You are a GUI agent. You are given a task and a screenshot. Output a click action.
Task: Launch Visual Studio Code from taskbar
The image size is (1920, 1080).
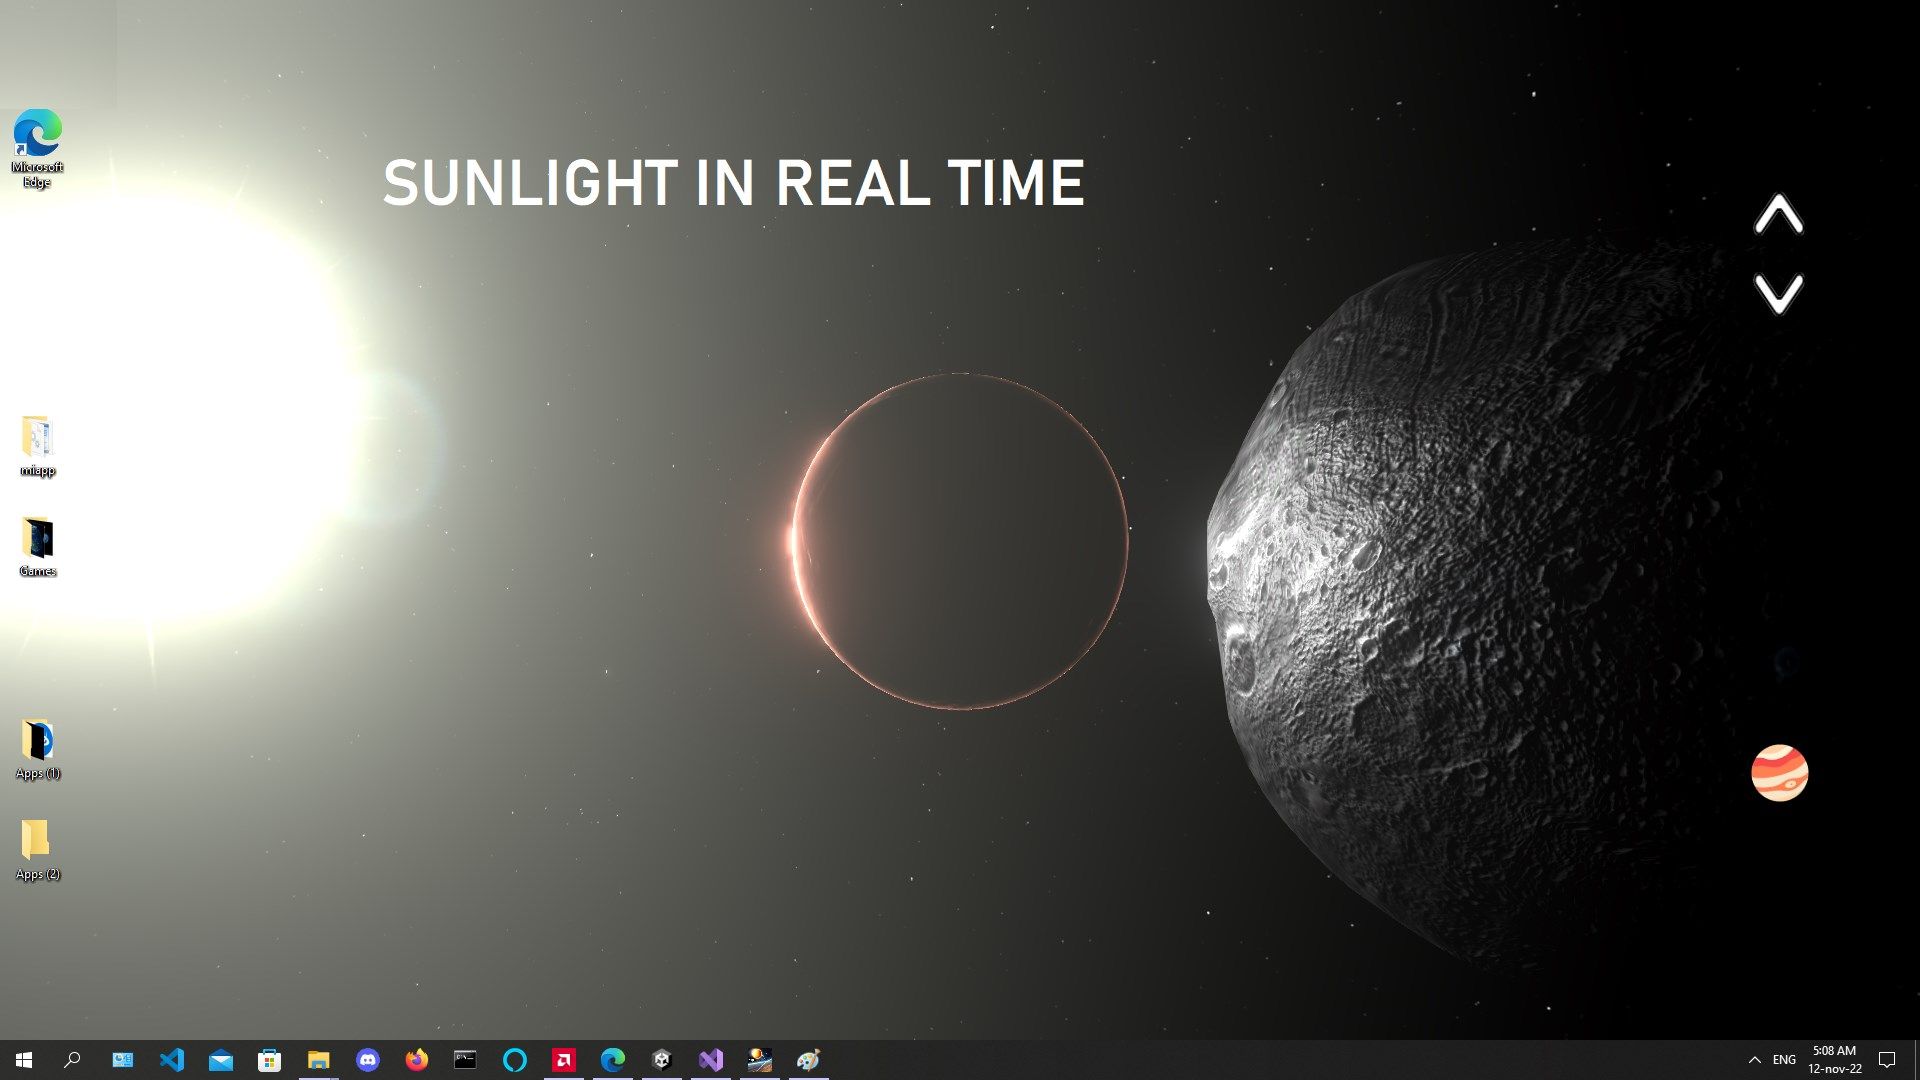pos(172,1060)
